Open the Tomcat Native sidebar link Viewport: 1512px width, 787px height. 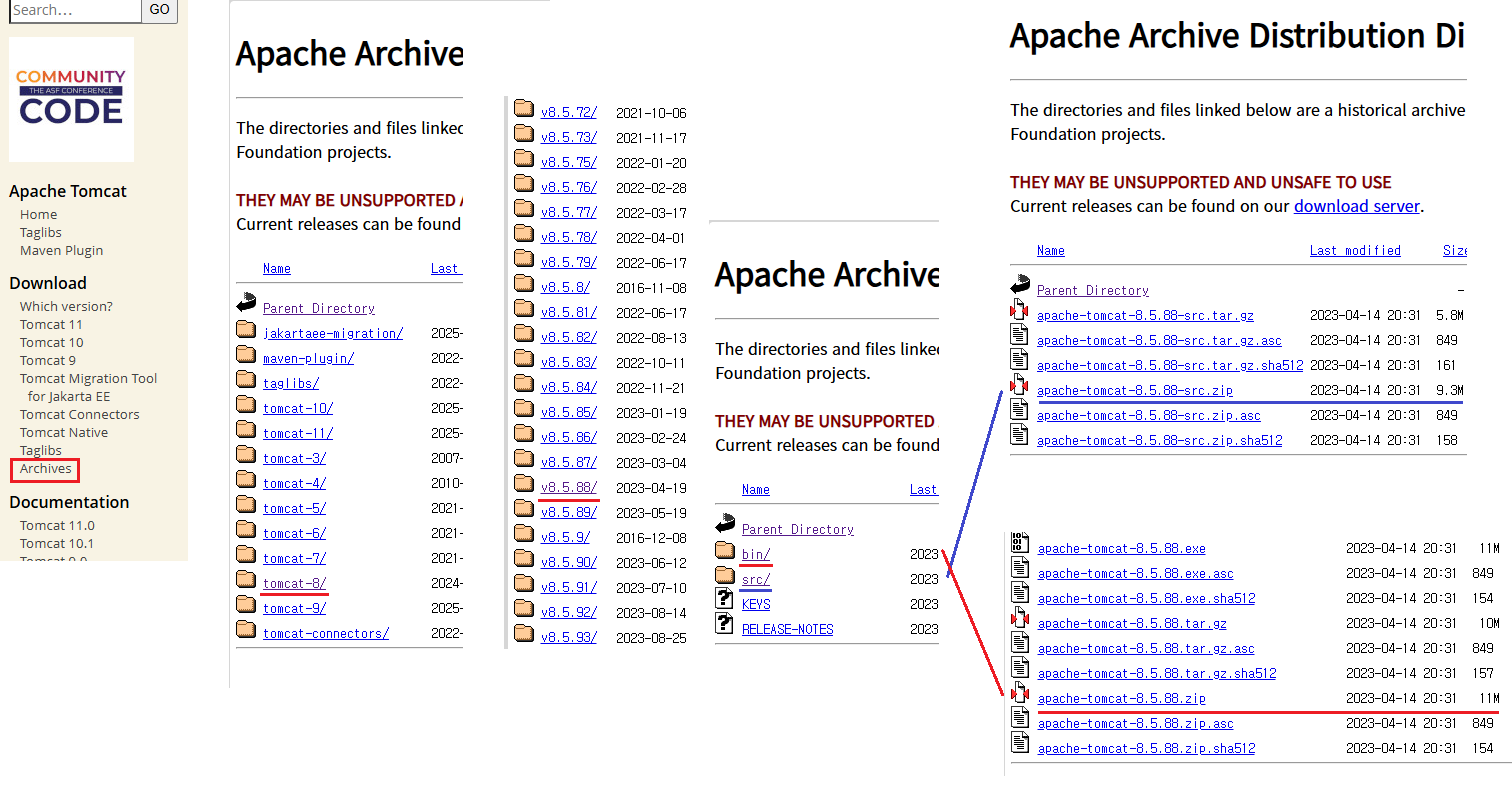(x=64, y=433)
